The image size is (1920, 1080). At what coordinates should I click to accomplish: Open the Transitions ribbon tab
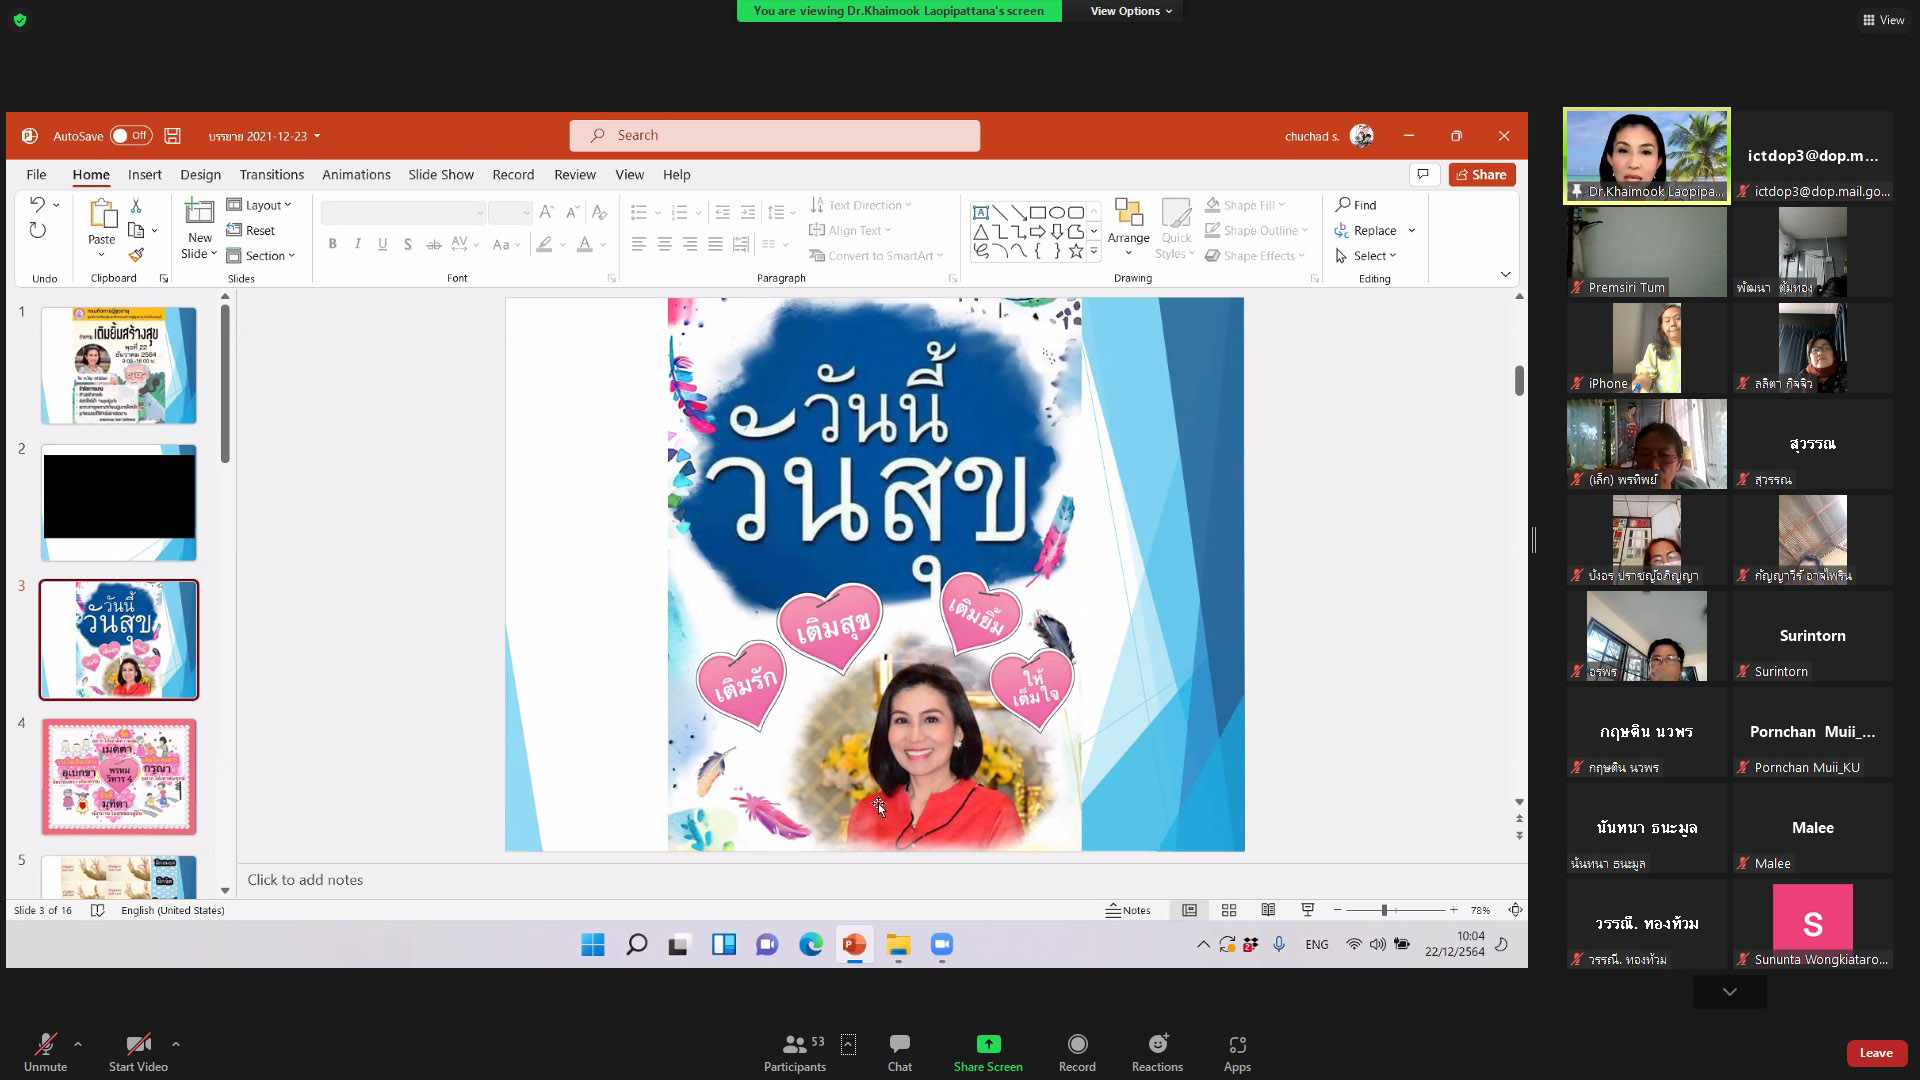pos(271,174)
